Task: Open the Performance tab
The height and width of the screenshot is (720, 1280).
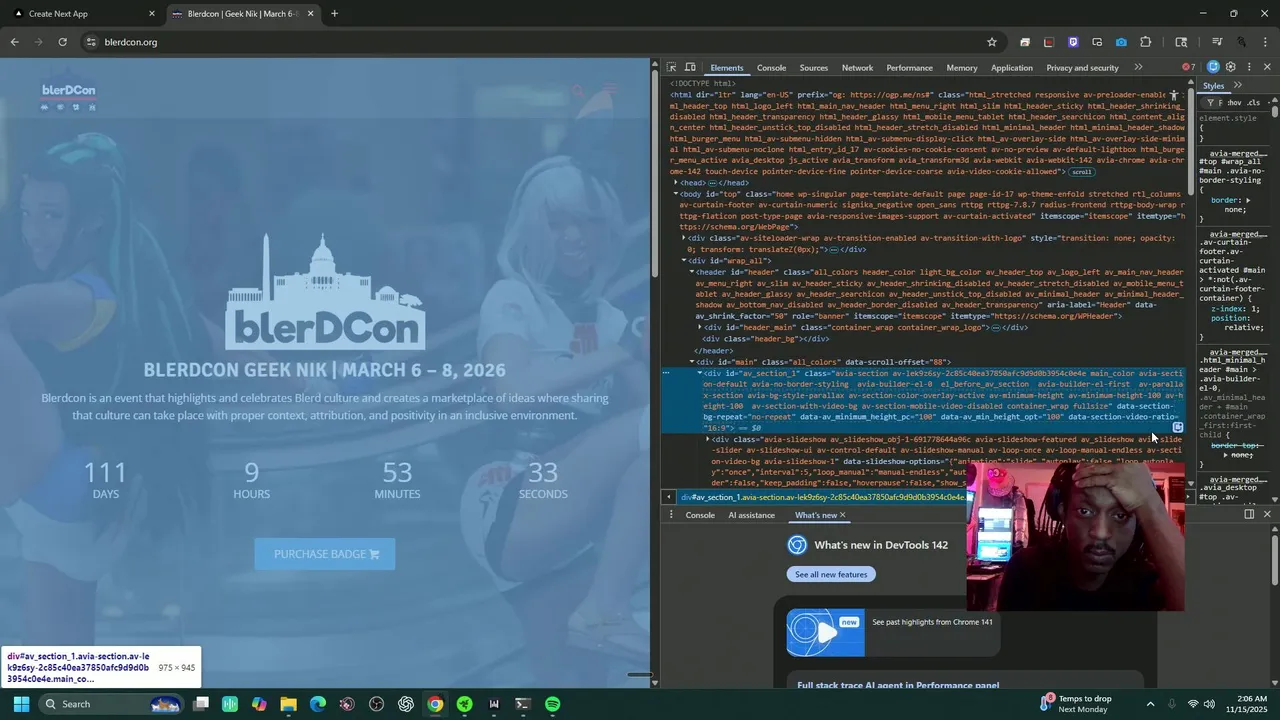Action: (909, 68)
